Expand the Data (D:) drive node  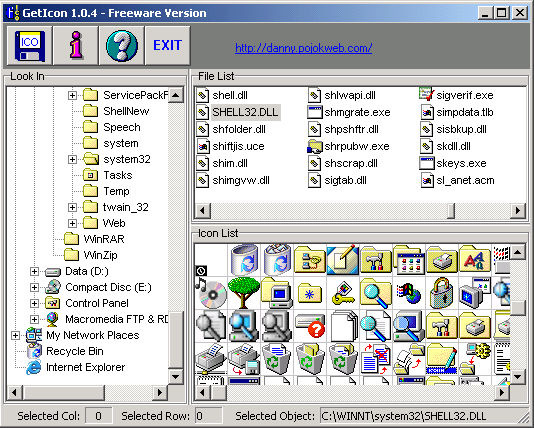pos(34,271)
